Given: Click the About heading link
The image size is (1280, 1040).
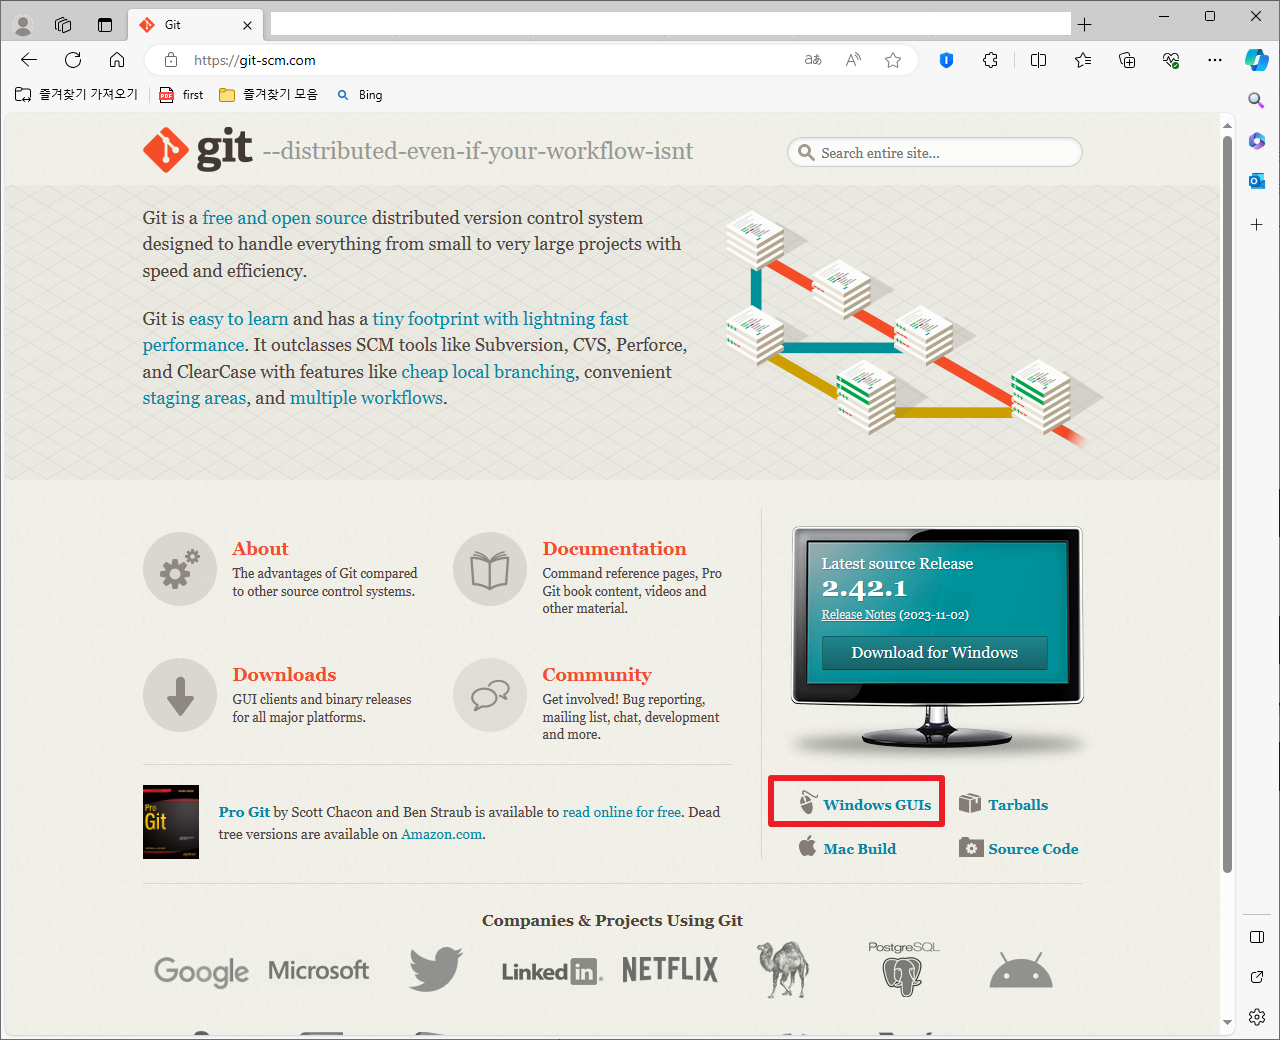Looking at the screenshot, I should (x=260, y=549).
